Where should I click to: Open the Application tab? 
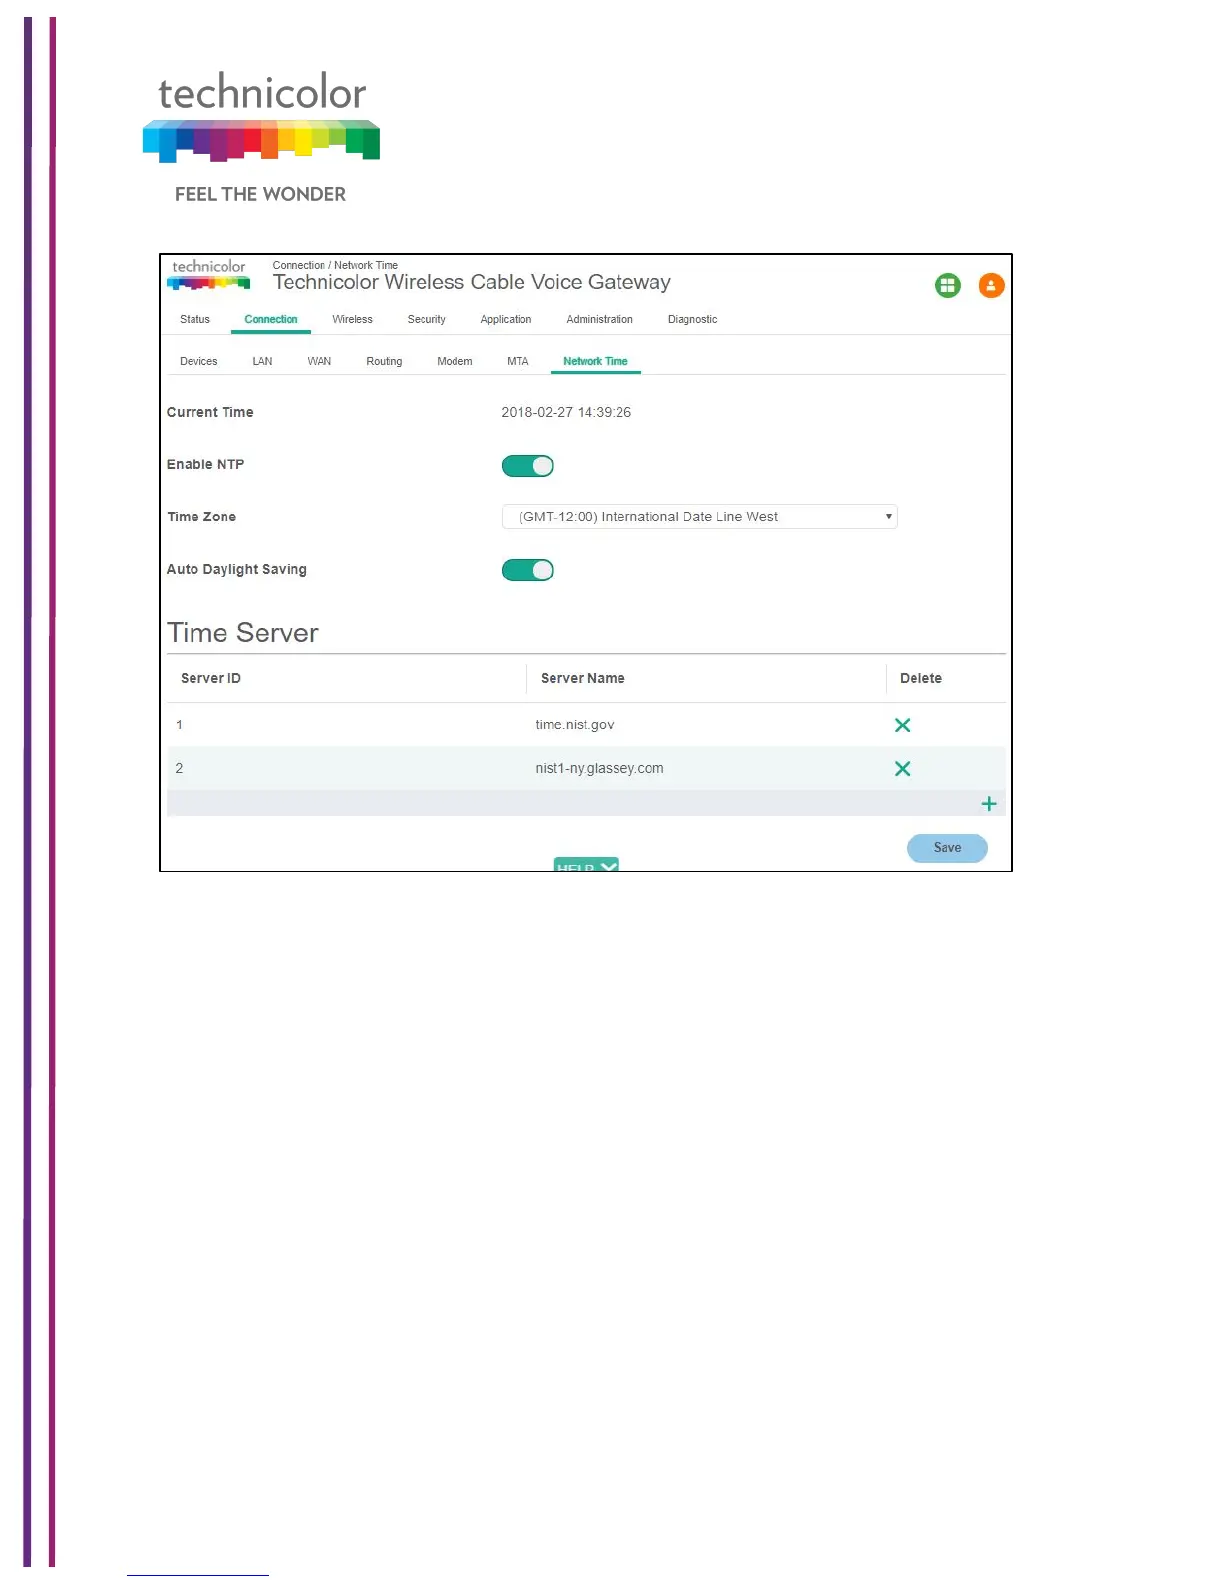tap(506, 320)
